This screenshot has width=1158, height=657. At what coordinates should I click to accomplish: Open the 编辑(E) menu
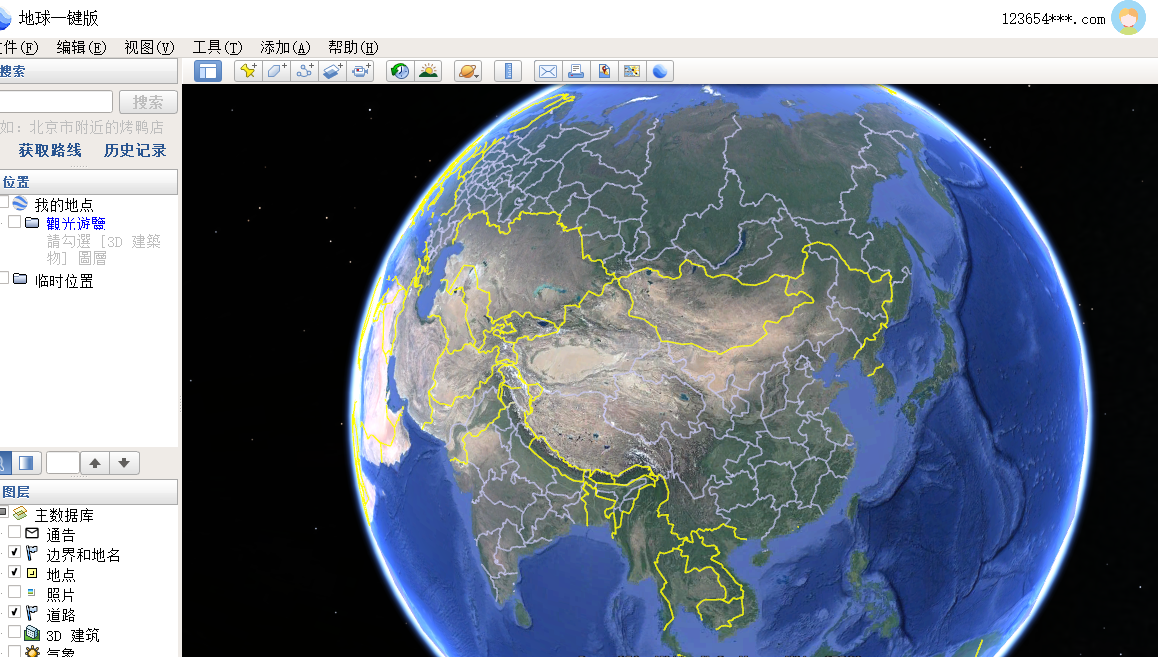(x=81, y=47)
